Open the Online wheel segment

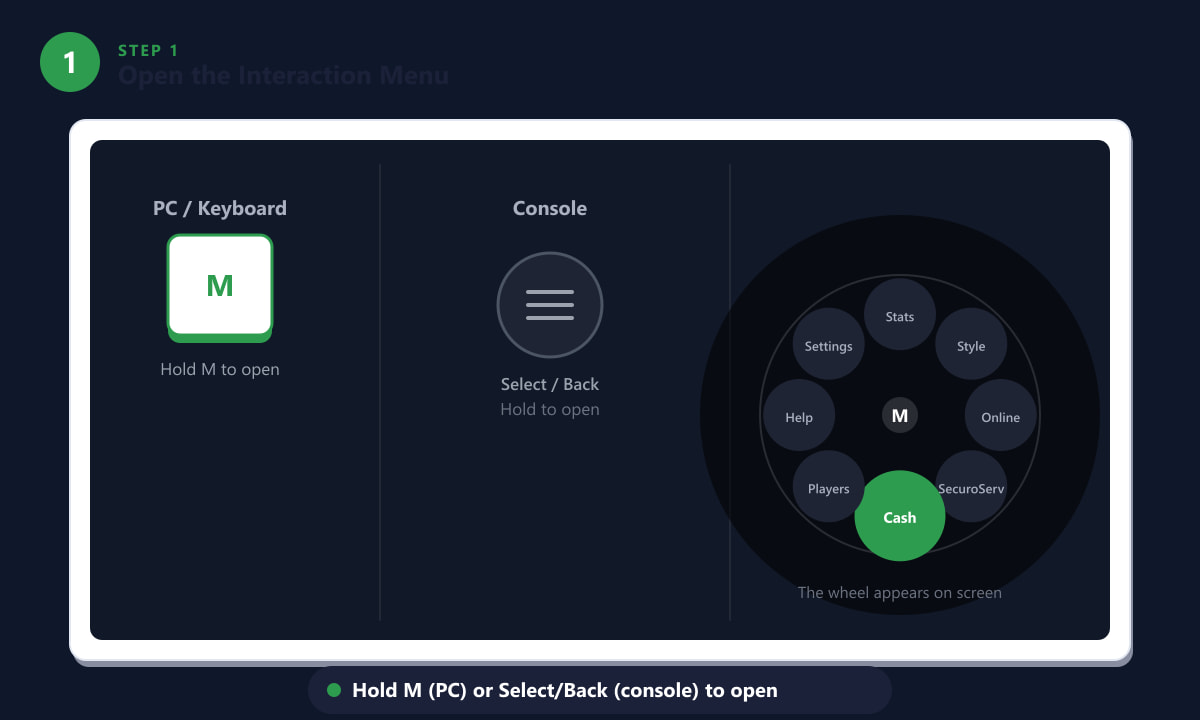coord(1001,416)
